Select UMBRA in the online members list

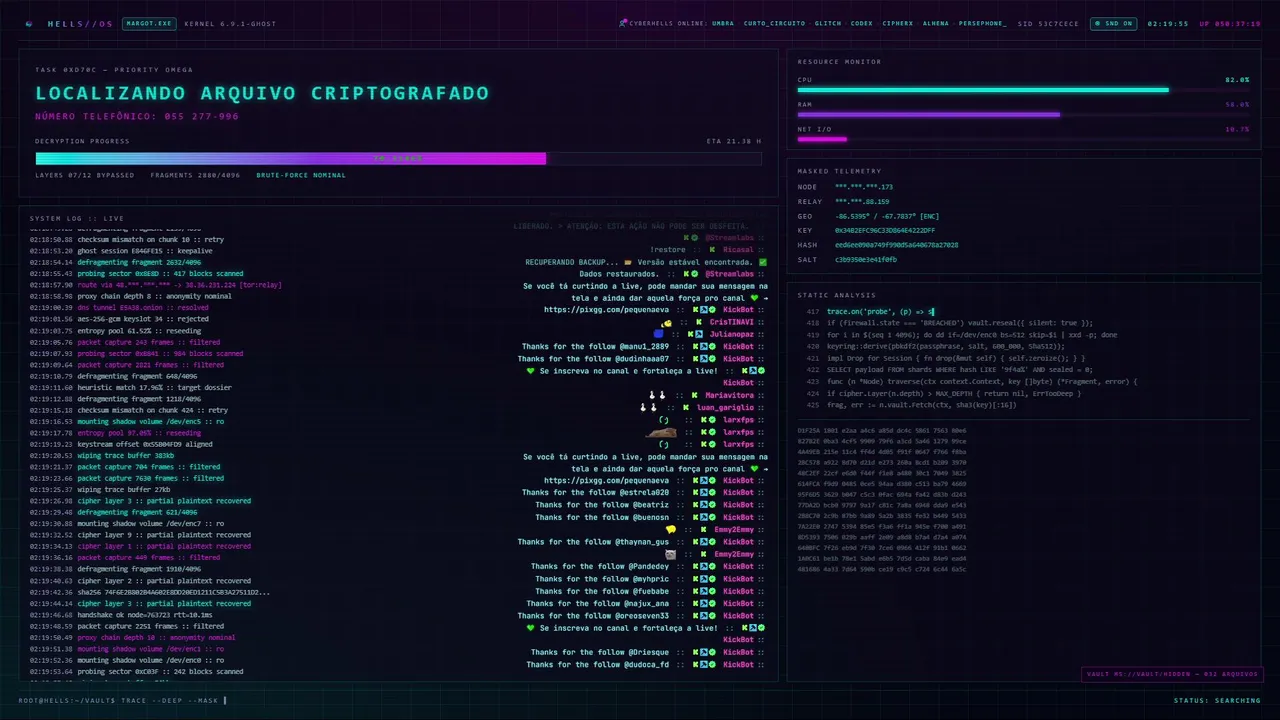point(722,23)
